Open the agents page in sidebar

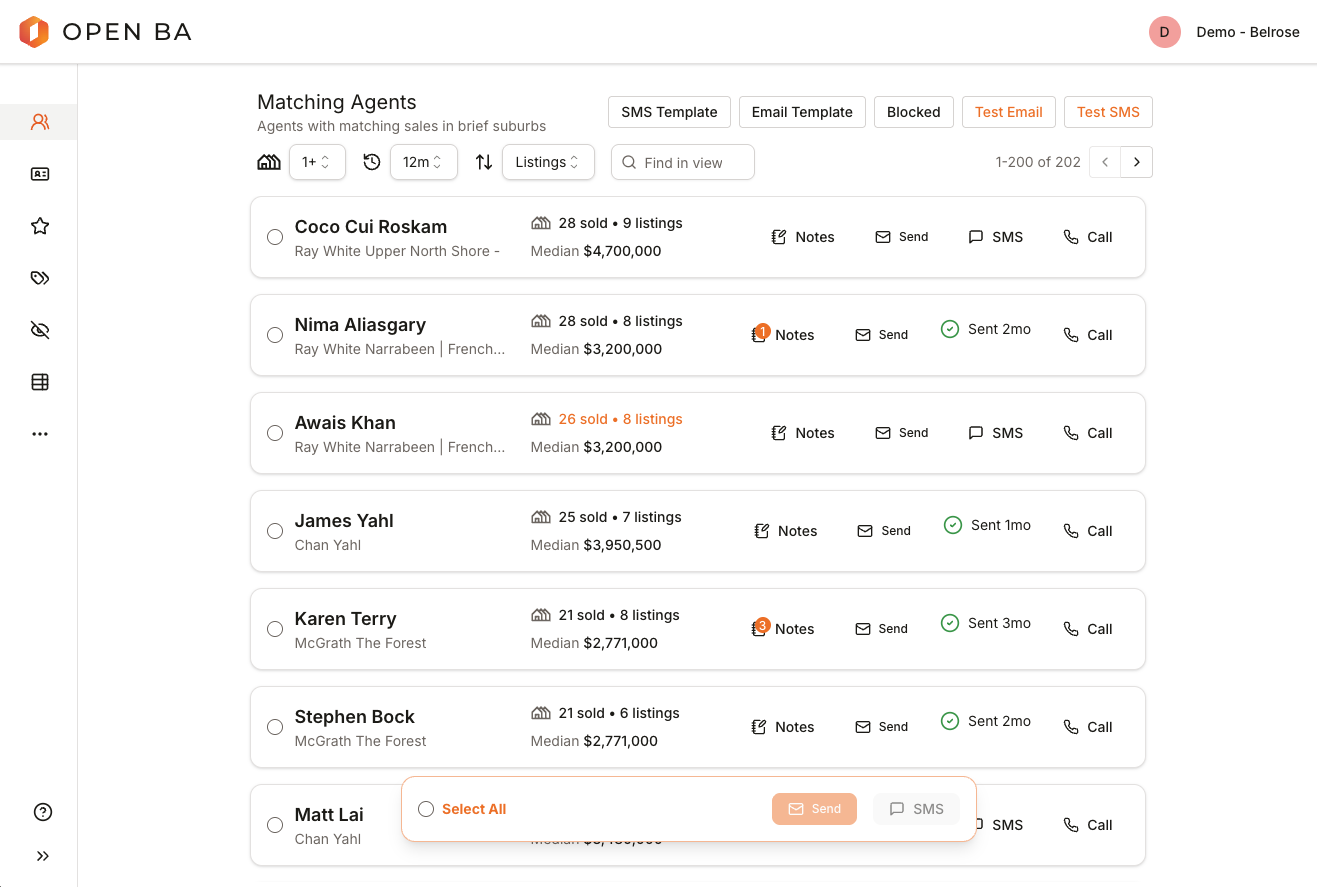tap(40, 122)
